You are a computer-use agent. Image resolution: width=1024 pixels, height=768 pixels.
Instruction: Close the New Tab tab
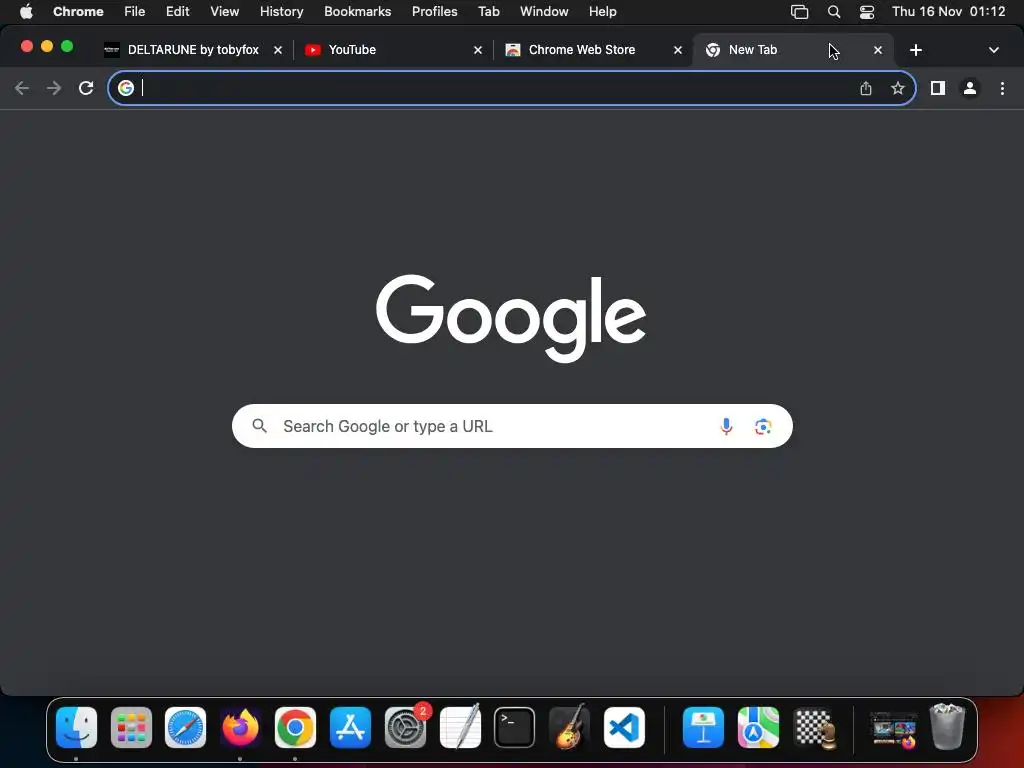[878, 50]
